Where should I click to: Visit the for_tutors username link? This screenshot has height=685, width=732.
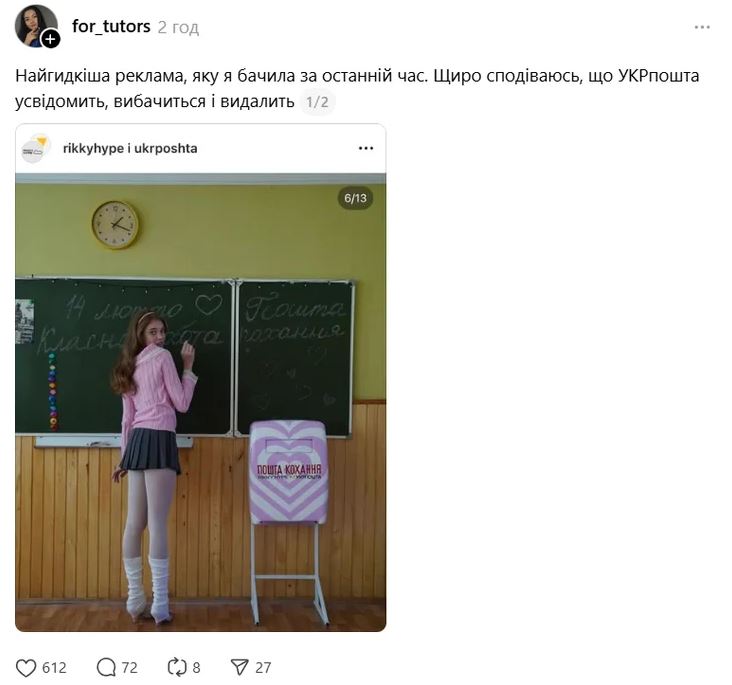(x=111, y=27)
